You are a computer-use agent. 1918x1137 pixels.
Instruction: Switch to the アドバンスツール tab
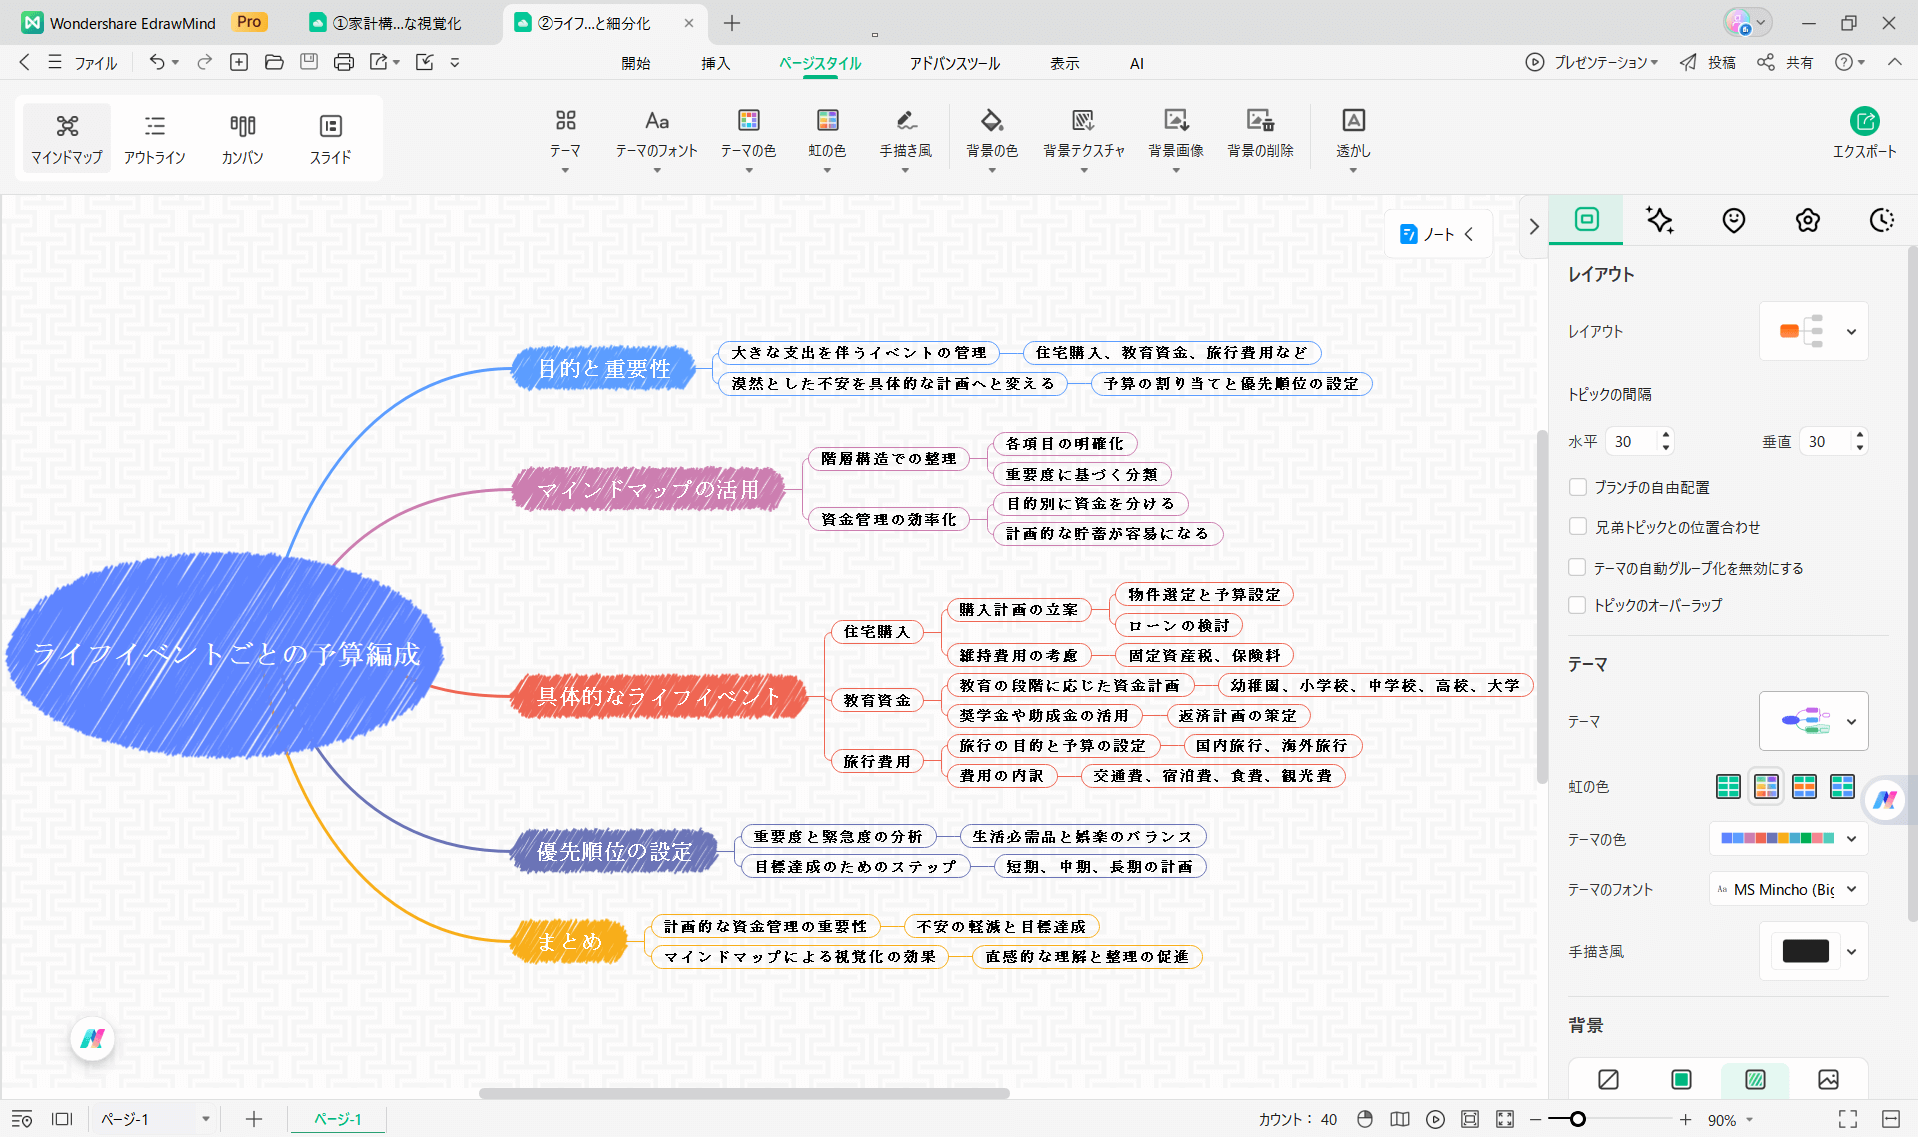[954, 63]
